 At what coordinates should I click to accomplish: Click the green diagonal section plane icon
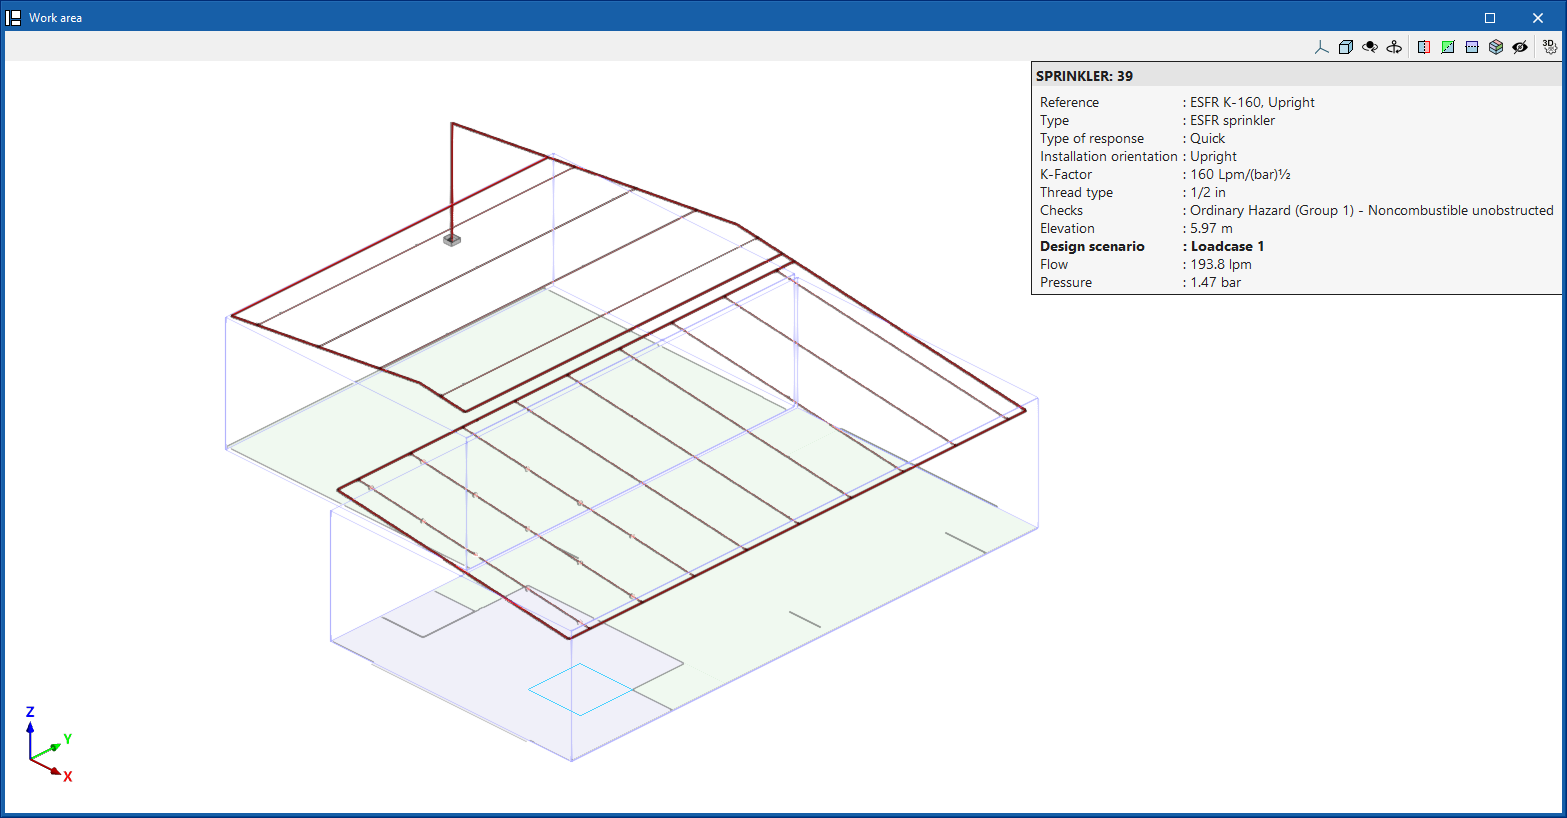(1448, 47)
